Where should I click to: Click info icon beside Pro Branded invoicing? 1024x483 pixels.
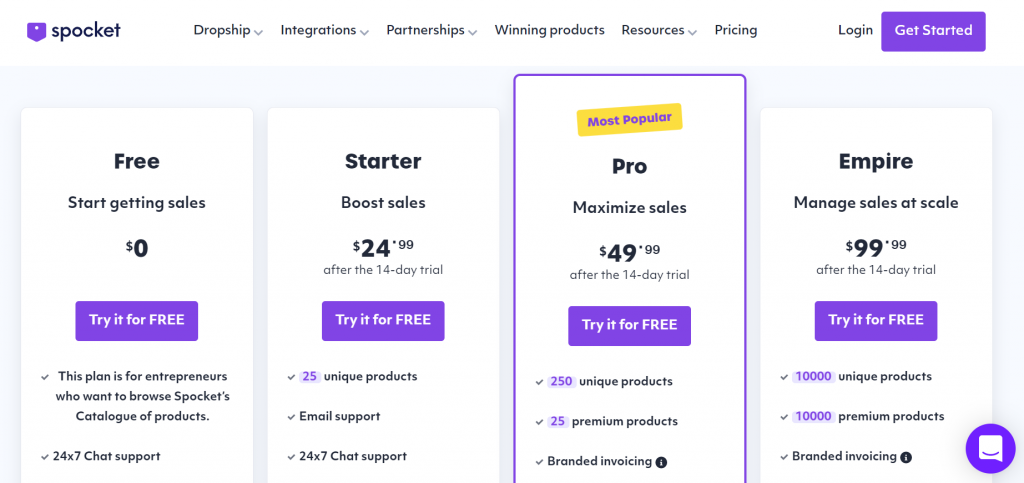coord(661,462)
